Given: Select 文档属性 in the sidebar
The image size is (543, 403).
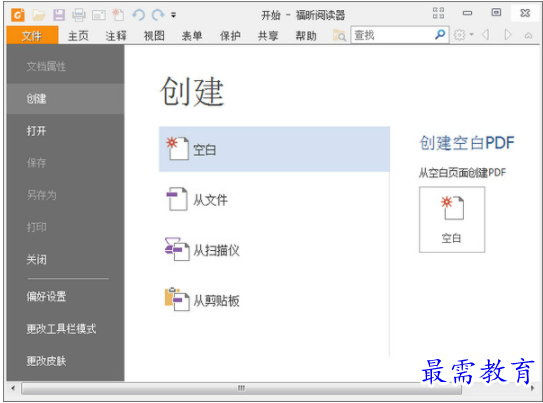Looking at the screenshot, I should pyautogui.click(x=65, y=66).
